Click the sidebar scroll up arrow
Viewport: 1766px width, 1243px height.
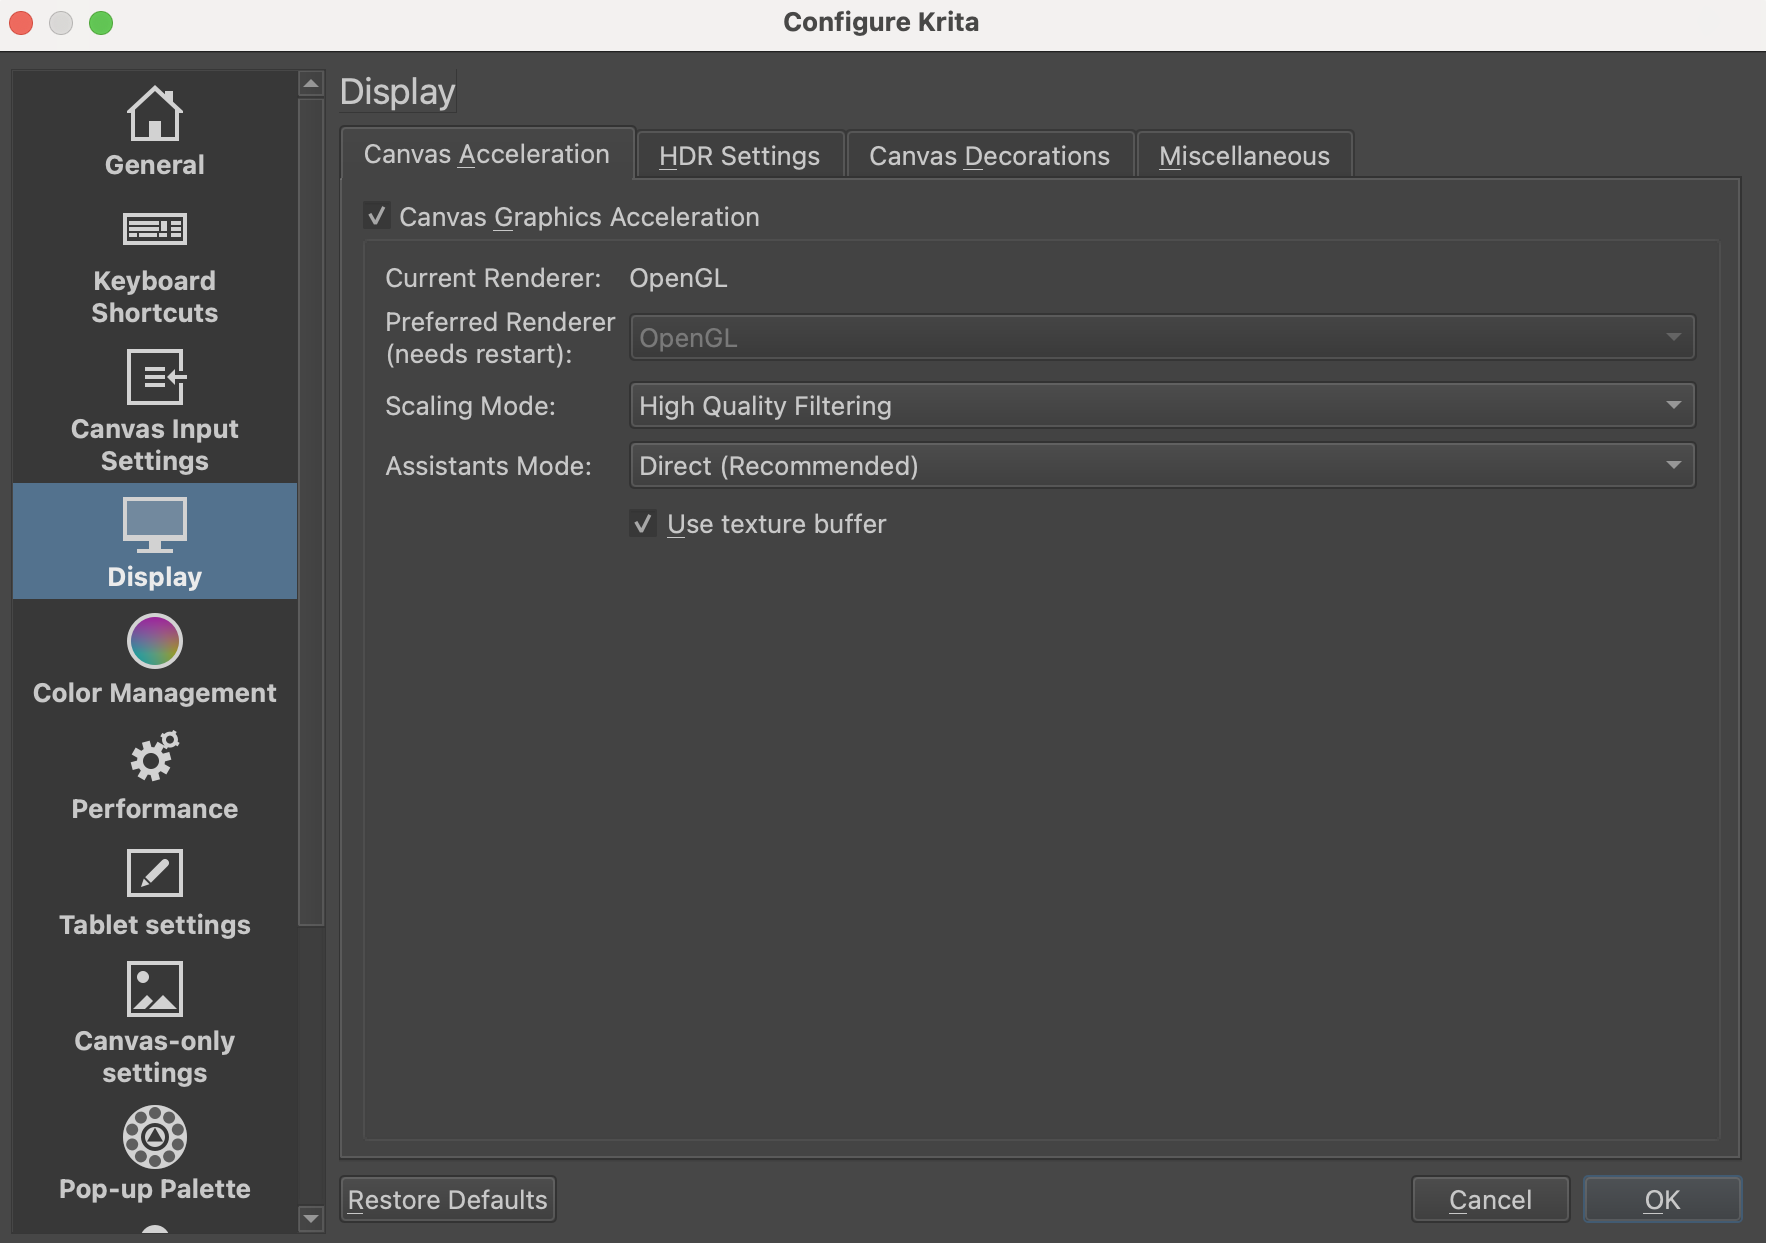(x=311, y=84)
